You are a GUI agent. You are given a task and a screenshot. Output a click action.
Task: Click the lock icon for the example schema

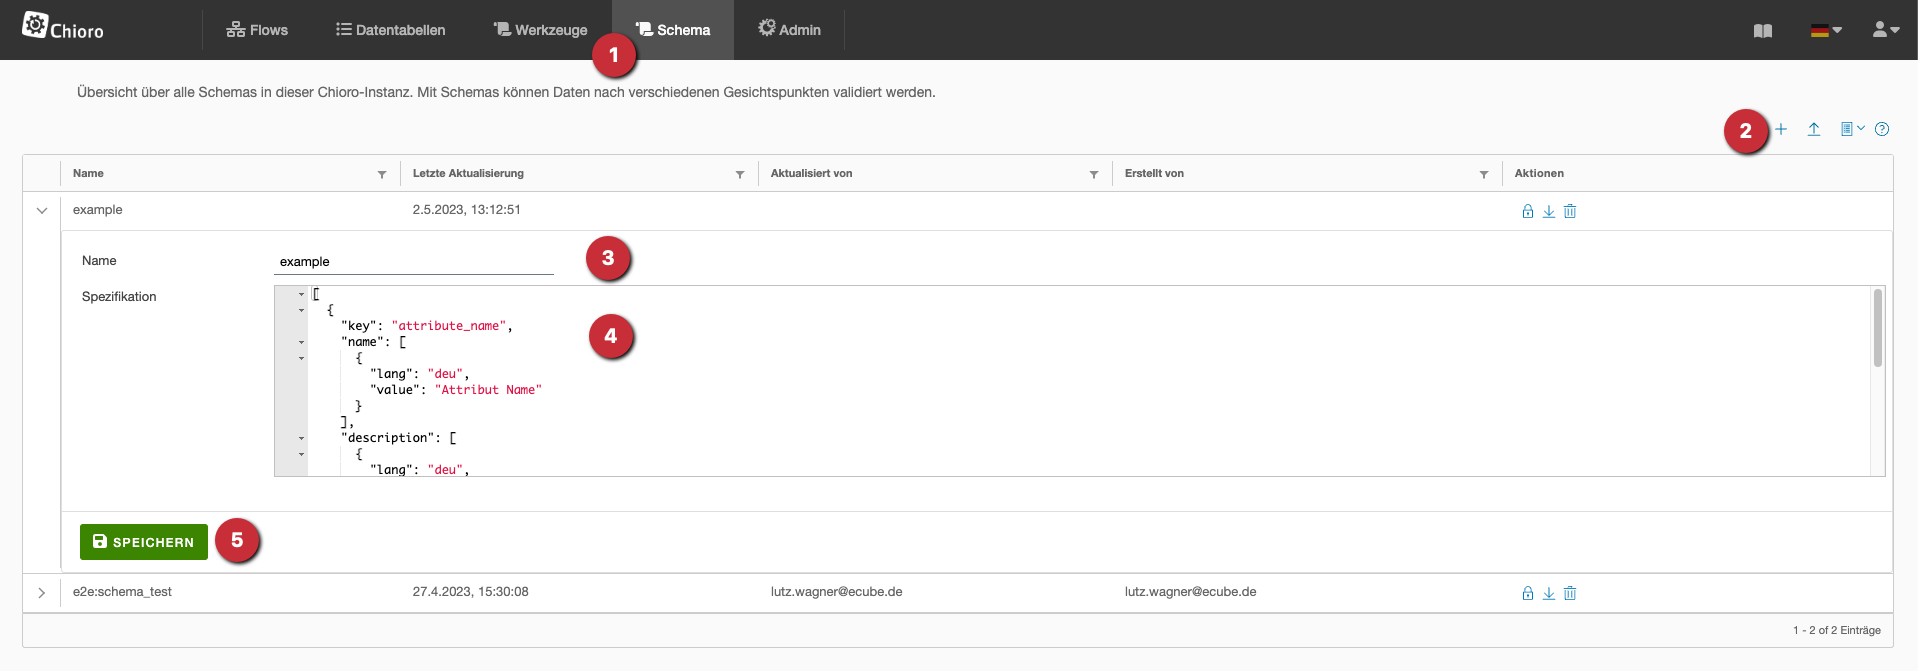click(x=1527, y=211)
